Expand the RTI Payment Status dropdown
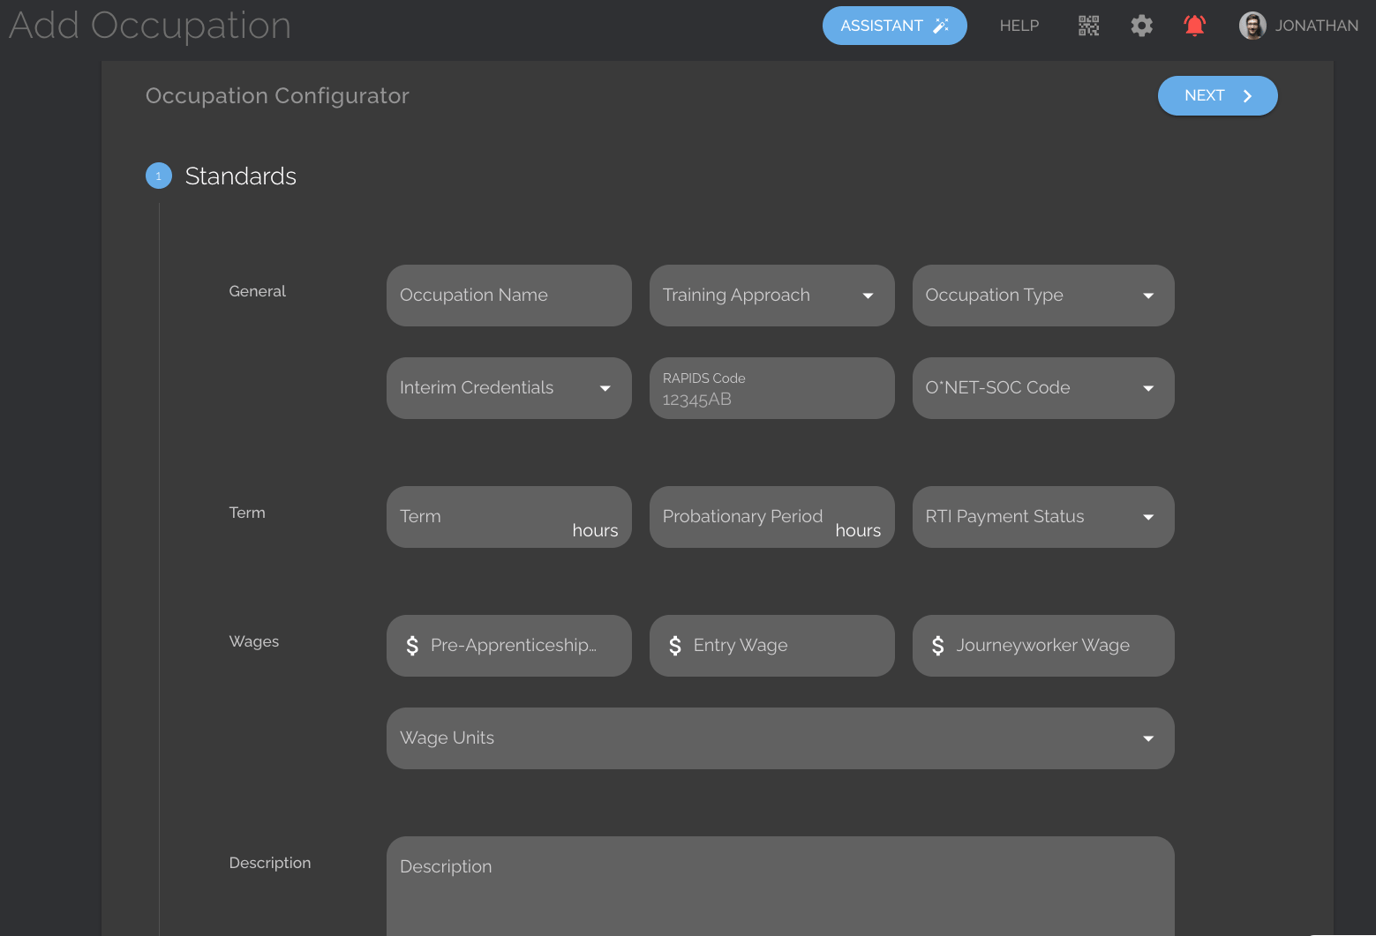Screen dimensions: 1376x936 click(x=1146, y=517)
